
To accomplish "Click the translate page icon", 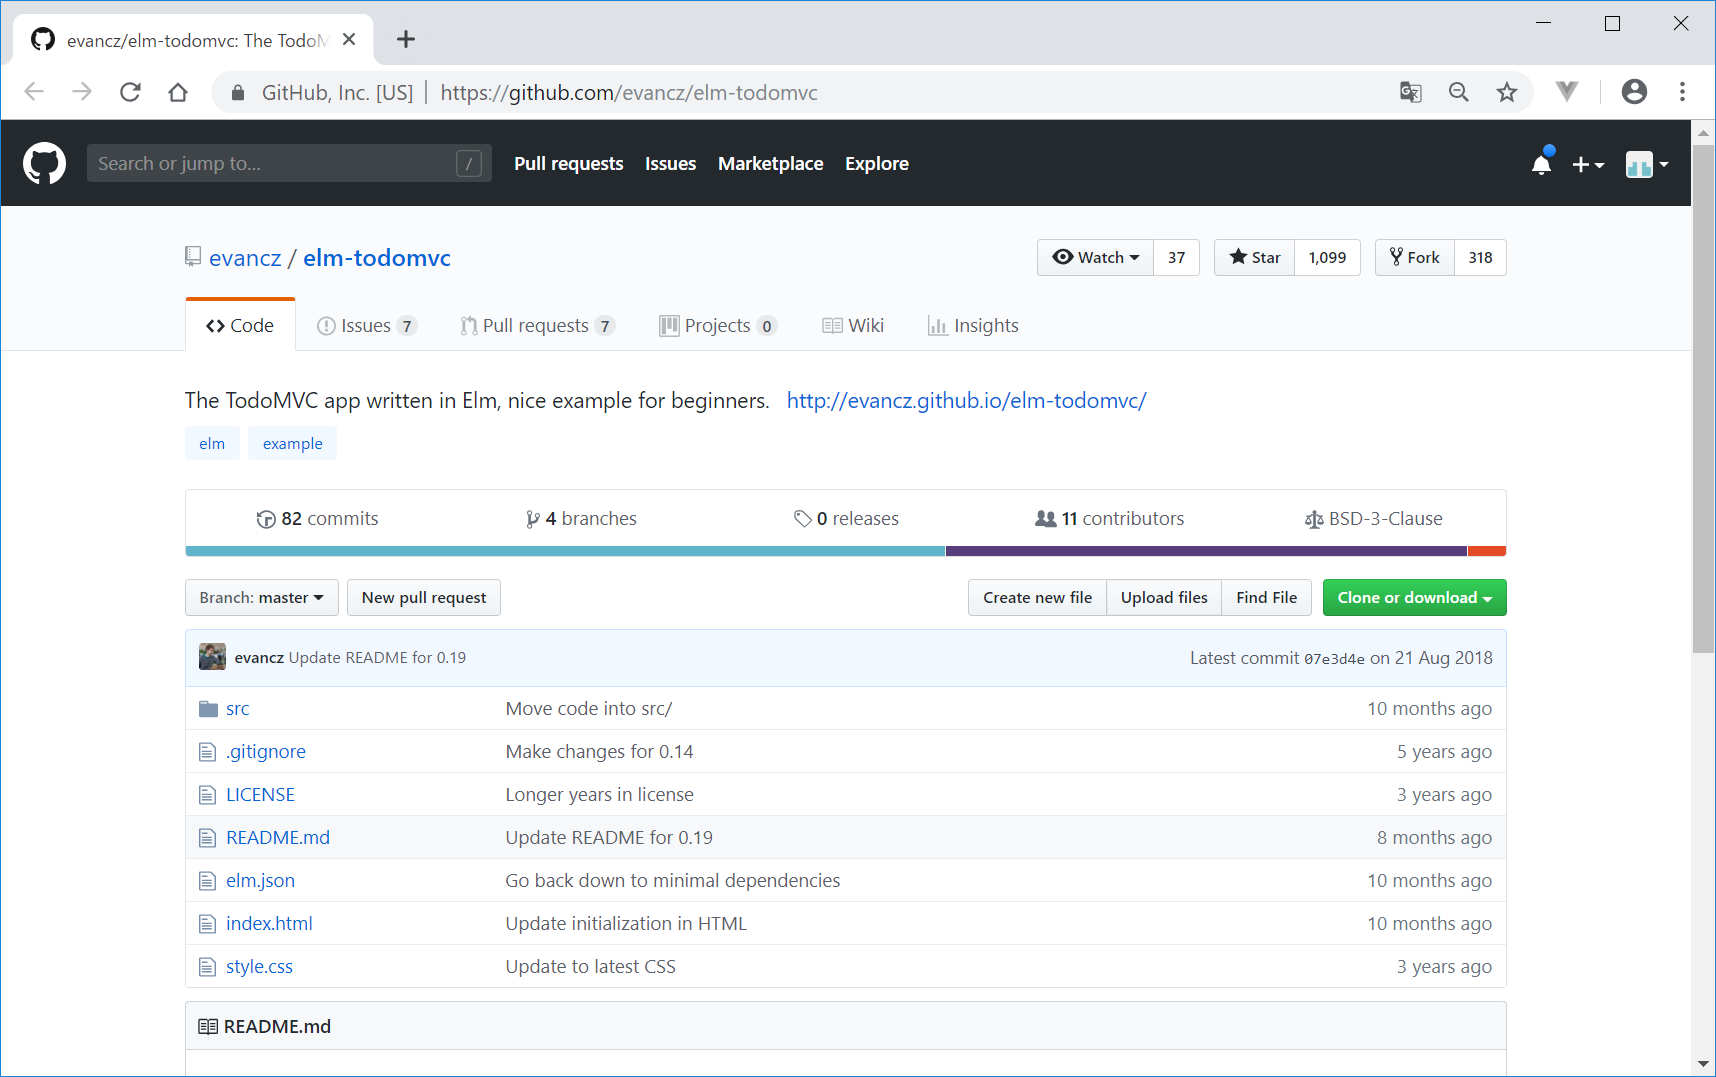I will (x=1410, y=93).
